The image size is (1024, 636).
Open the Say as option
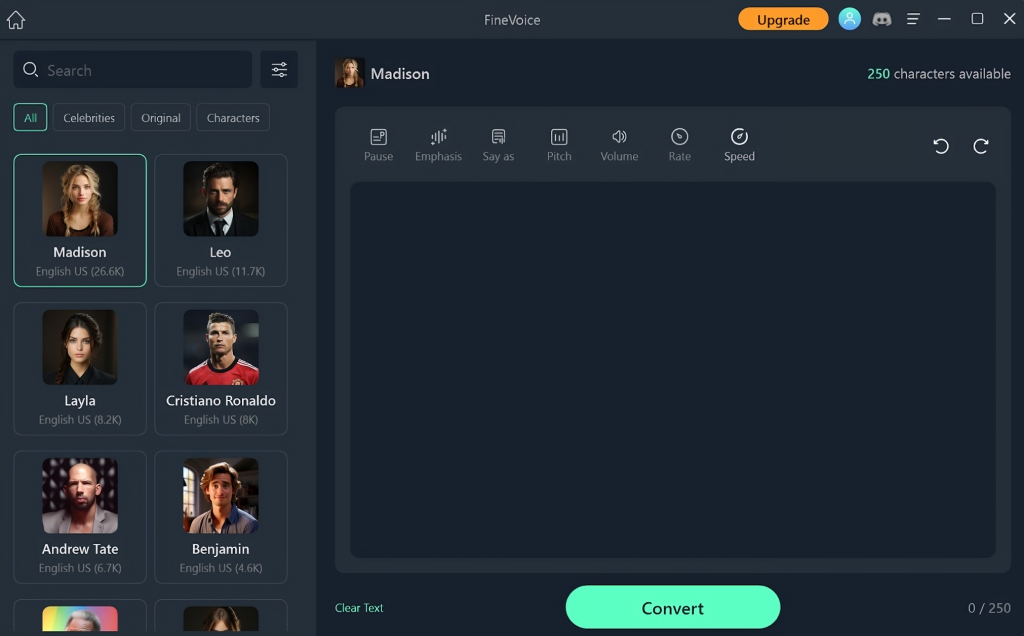pos(498,145)
